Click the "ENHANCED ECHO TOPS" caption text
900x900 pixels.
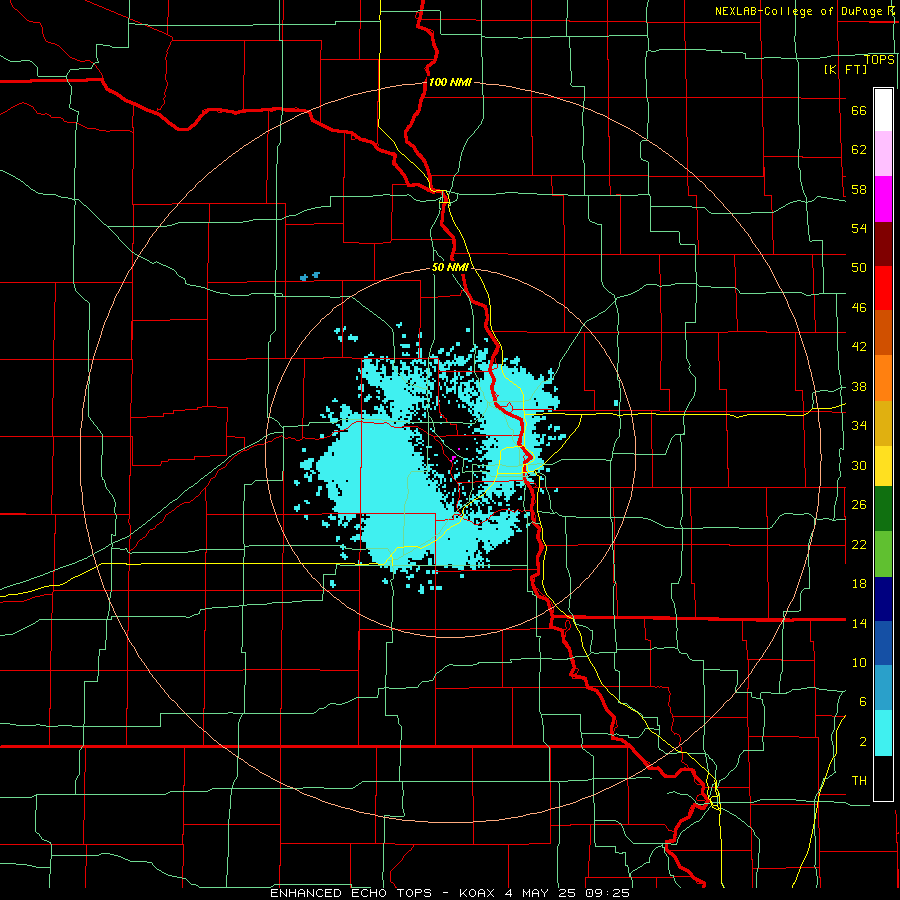pos(351,893)
